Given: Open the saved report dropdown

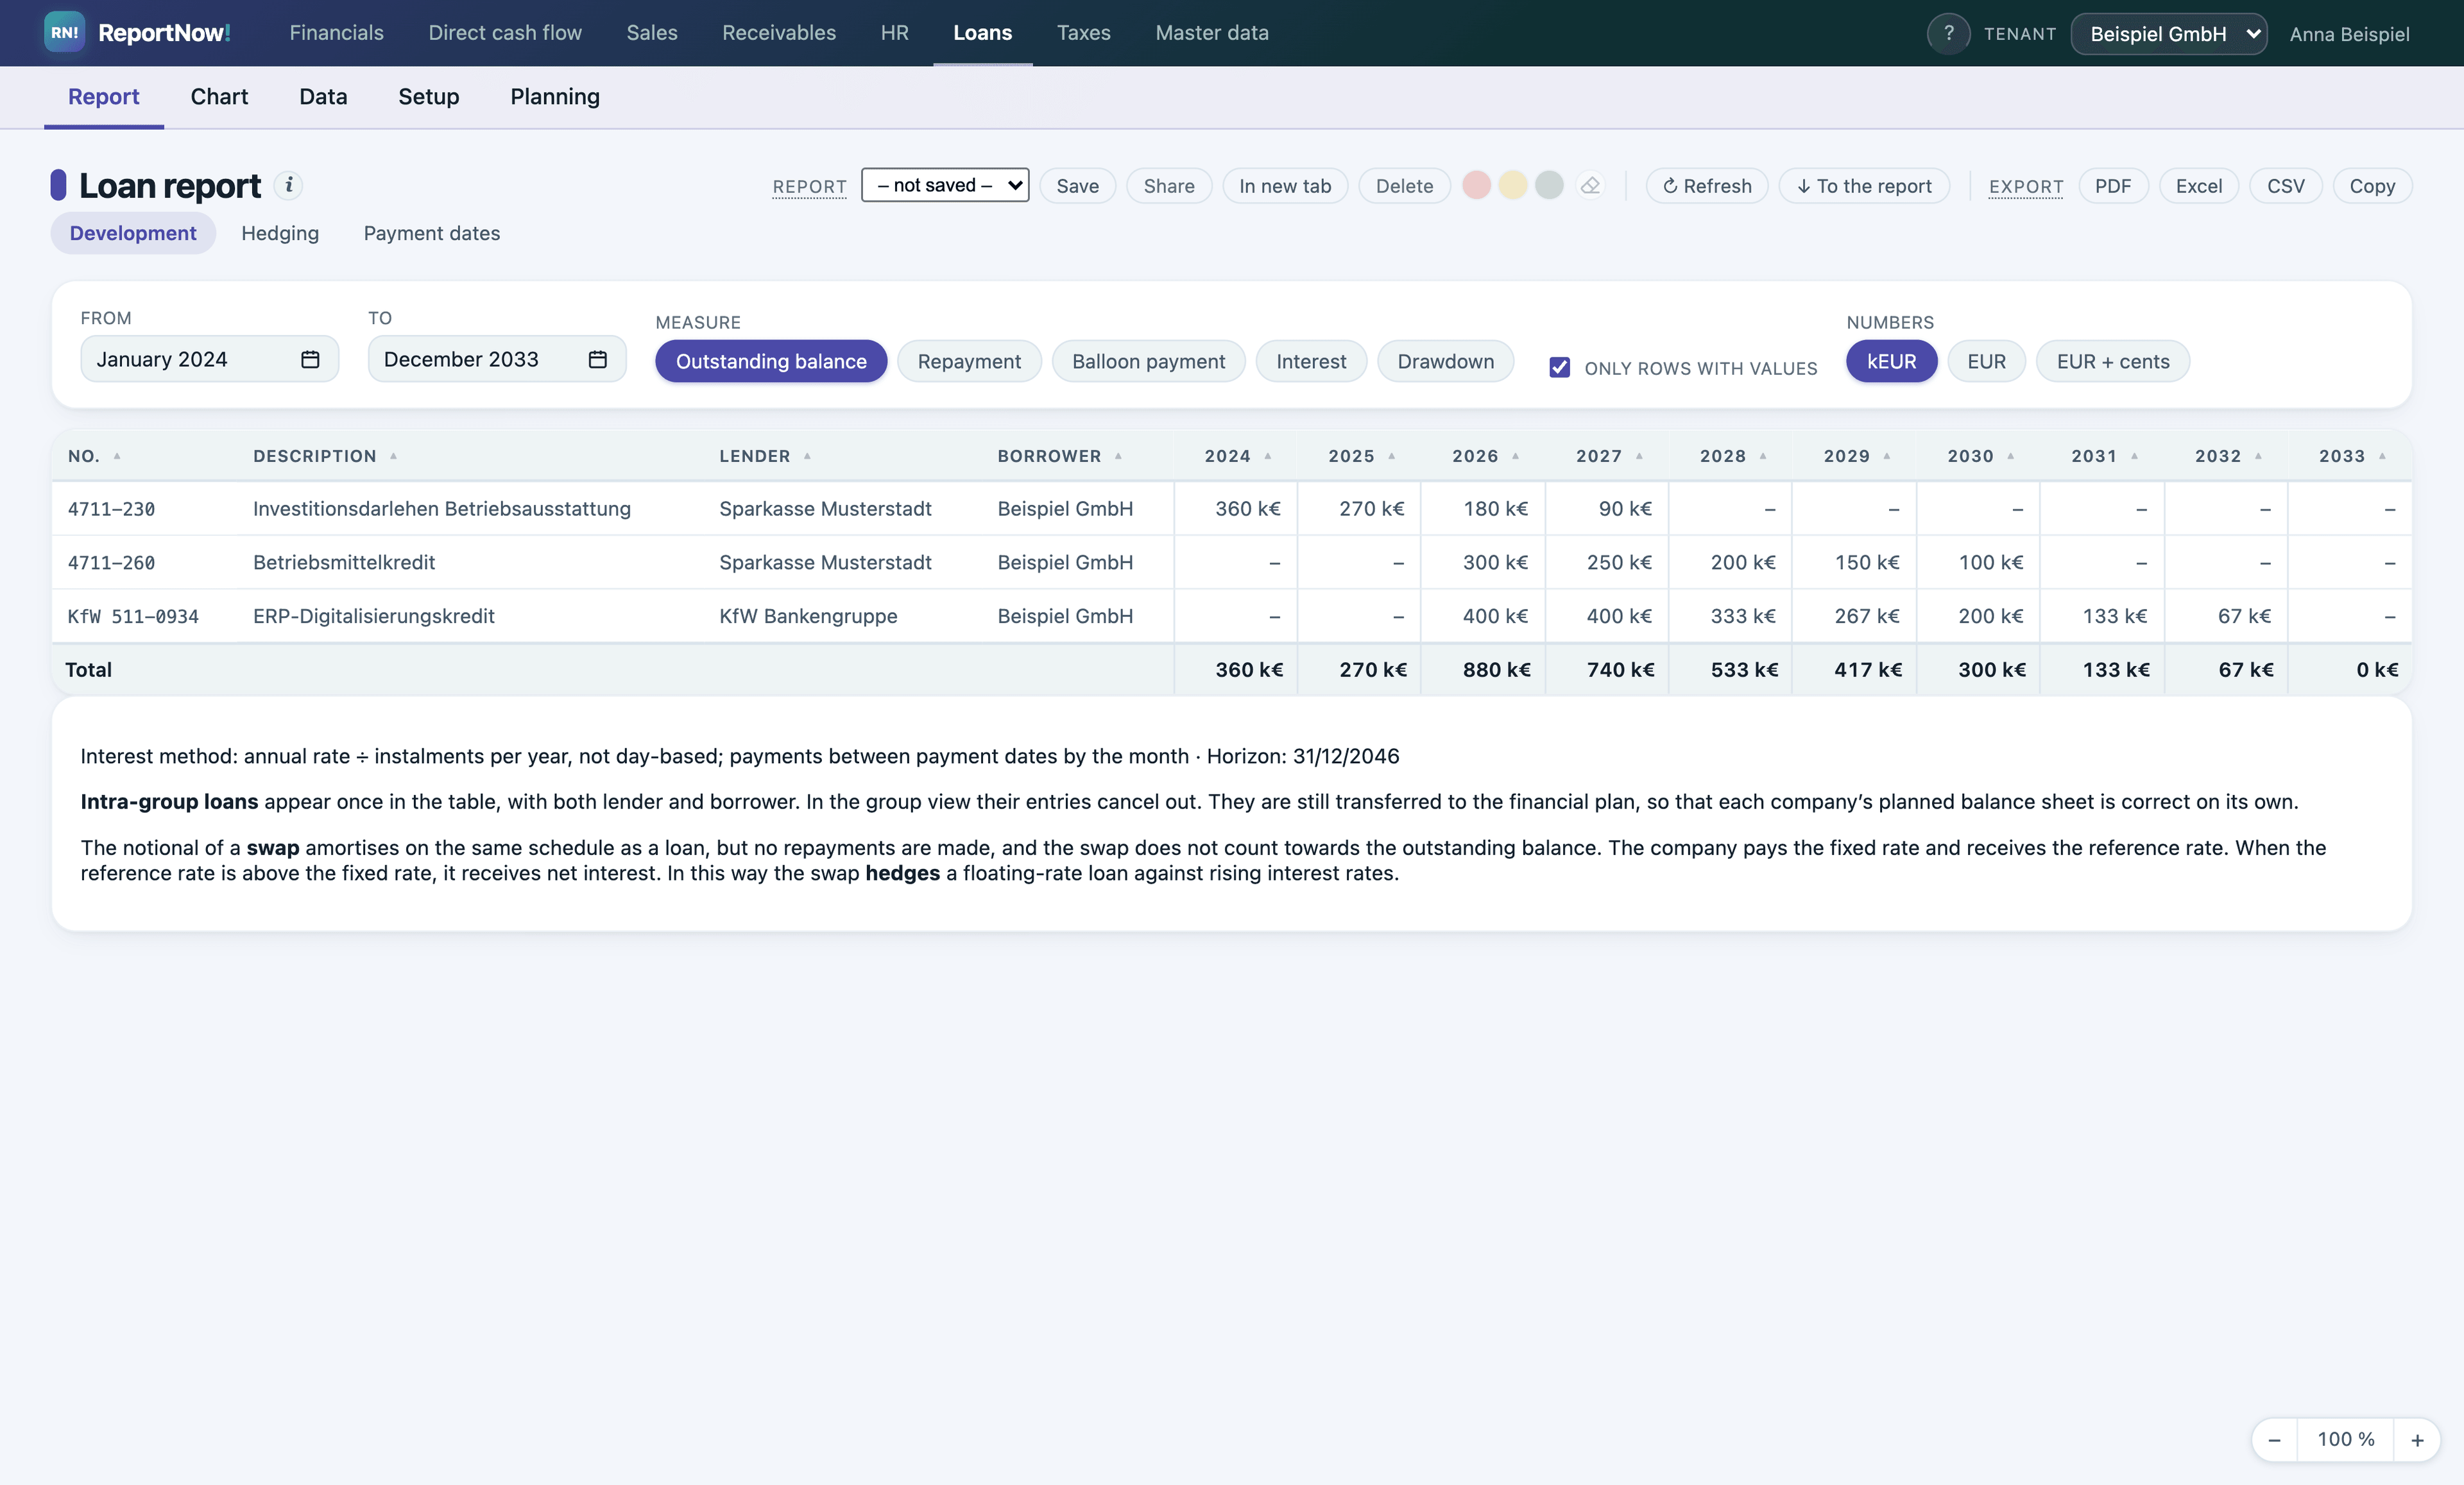Looking at the screenshot, I should (x=945, y=185).
